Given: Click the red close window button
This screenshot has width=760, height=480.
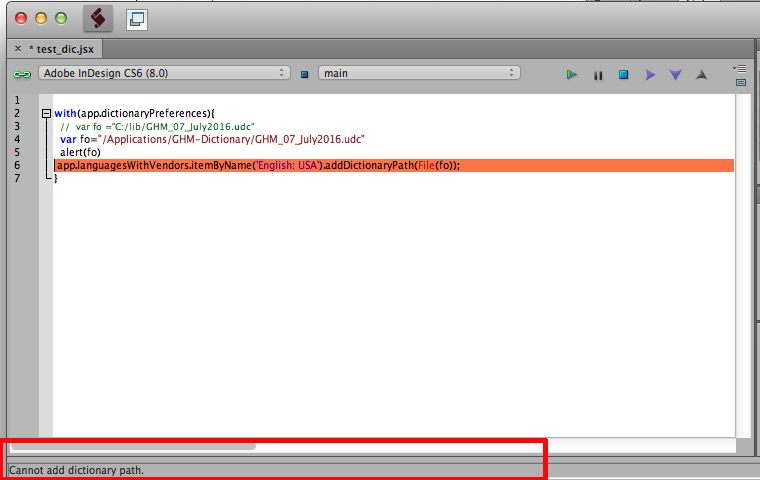Looking at the screenshot, I should point(21,18).
